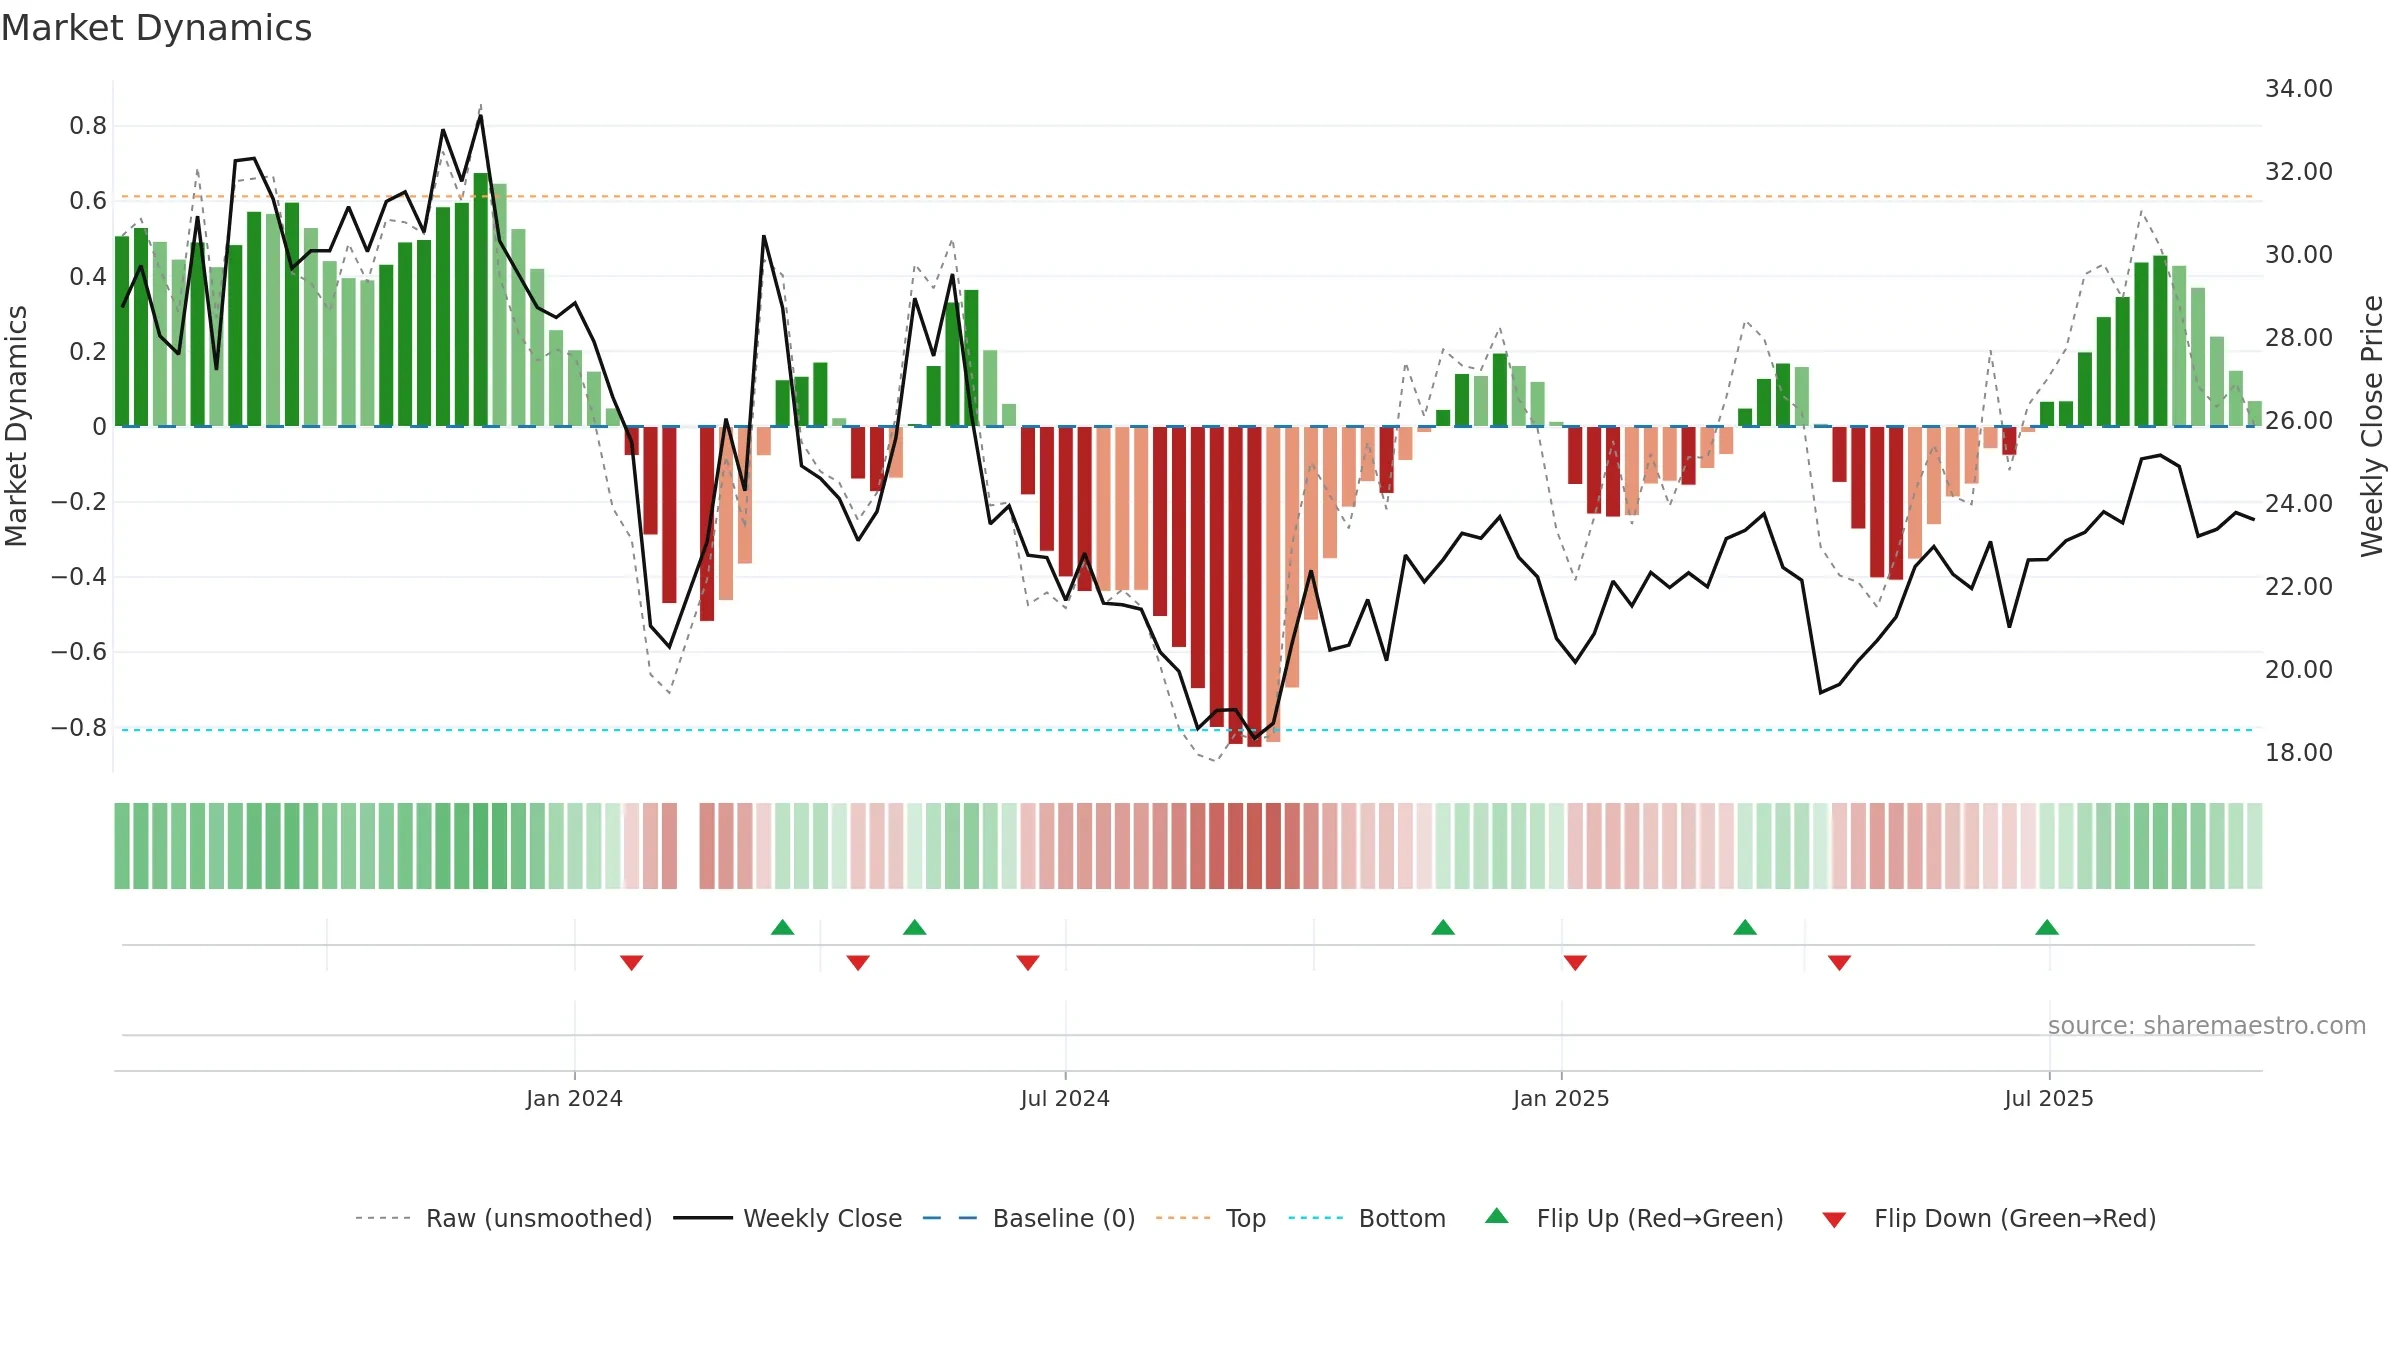Click the 18.00 right axis price label
The height and width of the screenshot is (1350, 2400).
click(2299, 753)
